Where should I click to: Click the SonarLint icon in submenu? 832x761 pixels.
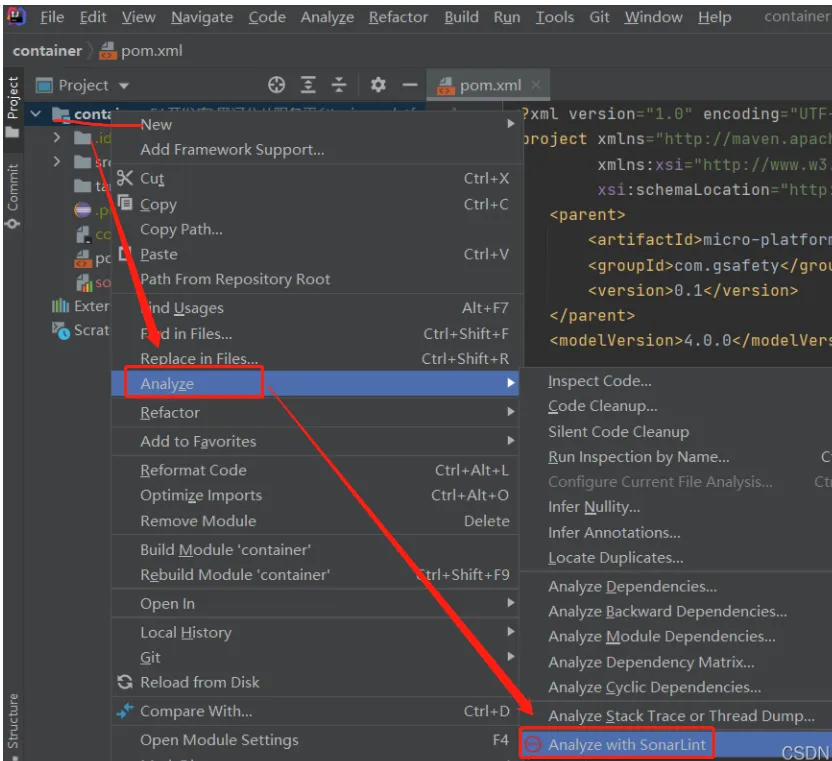532,745
